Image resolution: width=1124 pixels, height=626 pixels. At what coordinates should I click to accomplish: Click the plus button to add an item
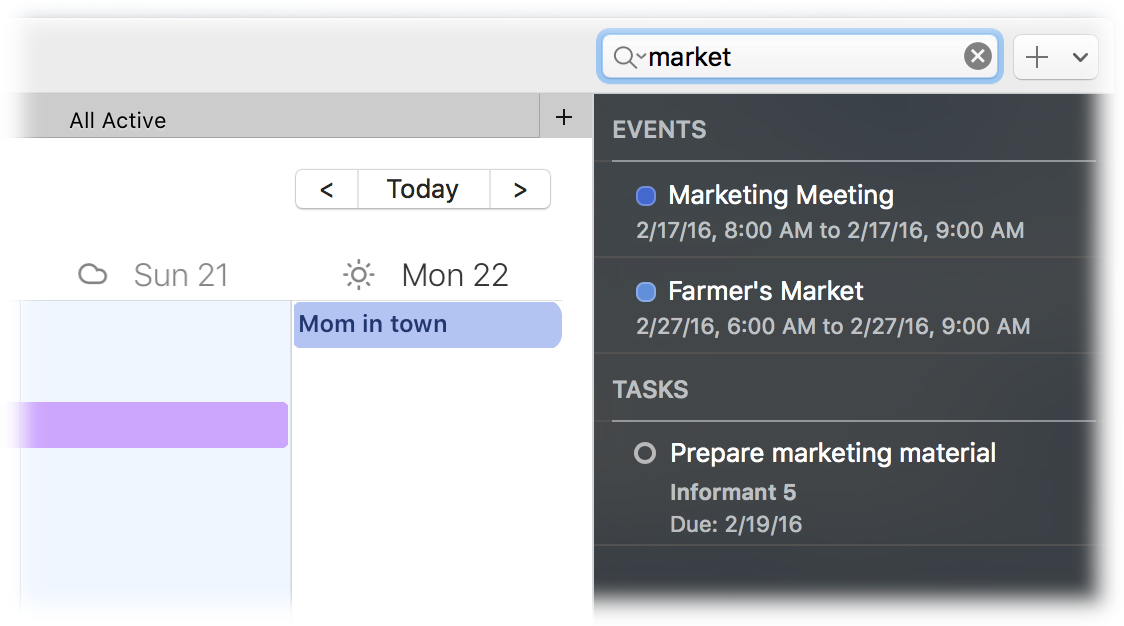point(1037,57)
